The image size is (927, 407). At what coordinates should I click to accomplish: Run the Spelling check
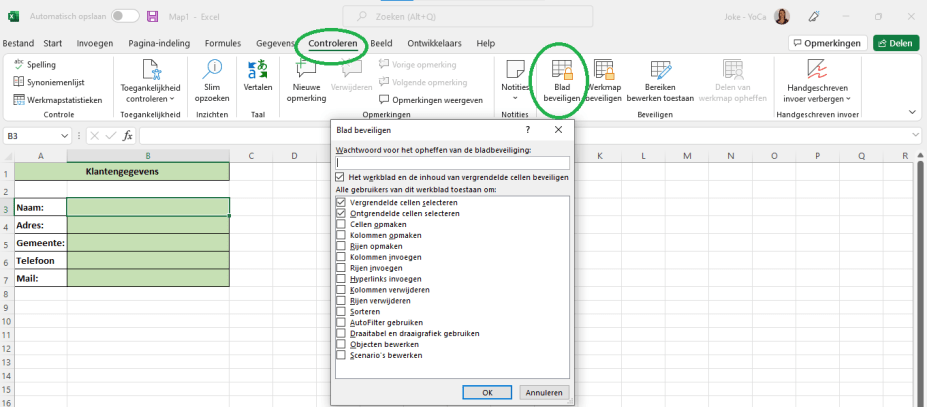point(34,64)
